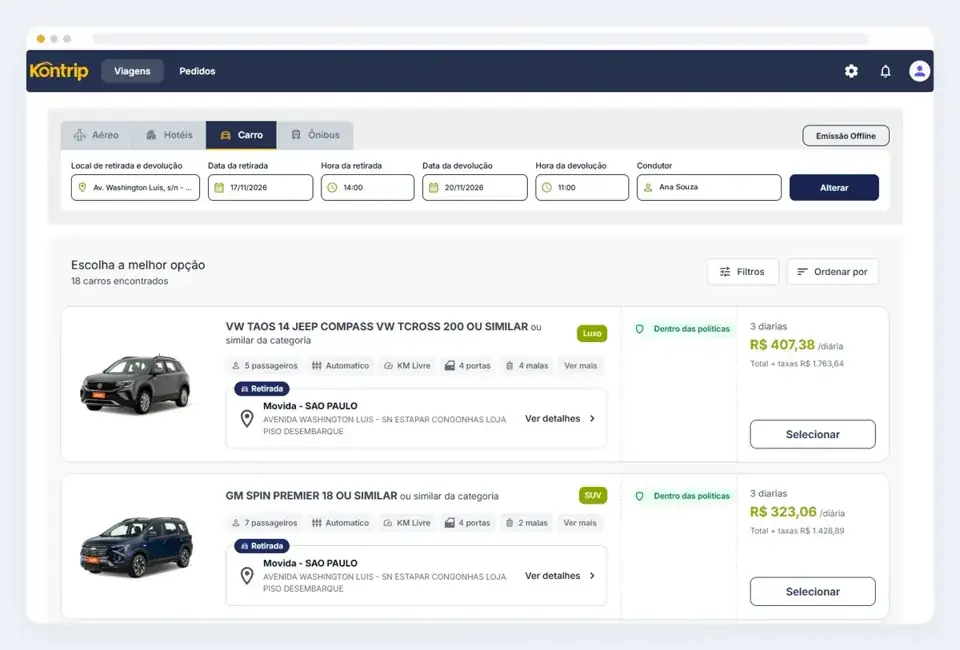Click calendar icon in Data da devolução
960x650 pixels.
[x=433, y=187]
